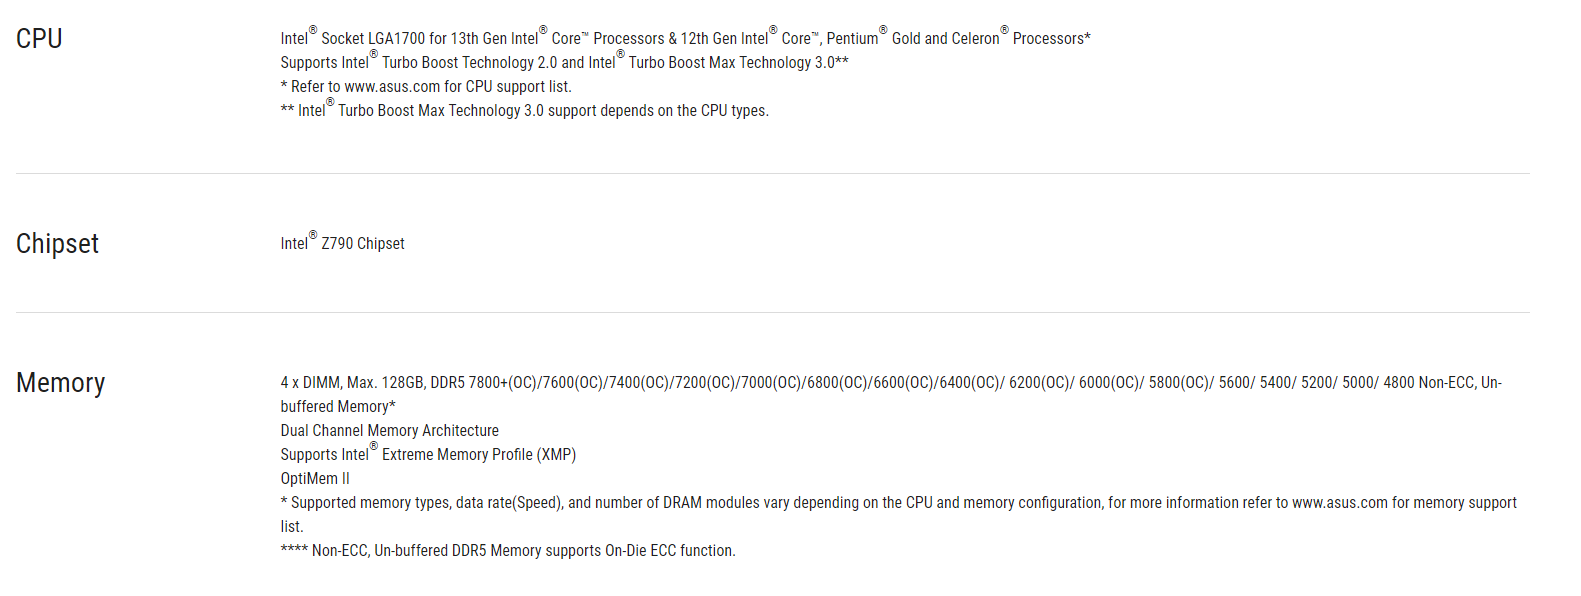Open www.asus.com in the memory support note
Image resolution: width=1581 pixels, height=596 pixels.
(1339, 503)
